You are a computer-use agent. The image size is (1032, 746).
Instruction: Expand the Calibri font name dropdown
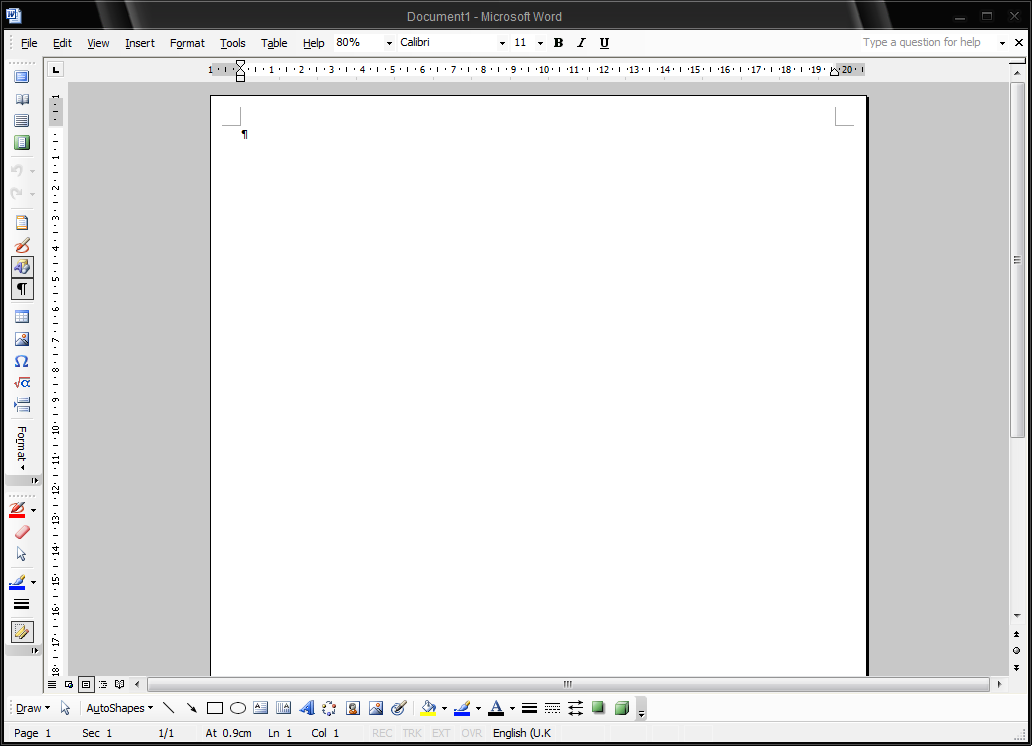click(502, 43)
